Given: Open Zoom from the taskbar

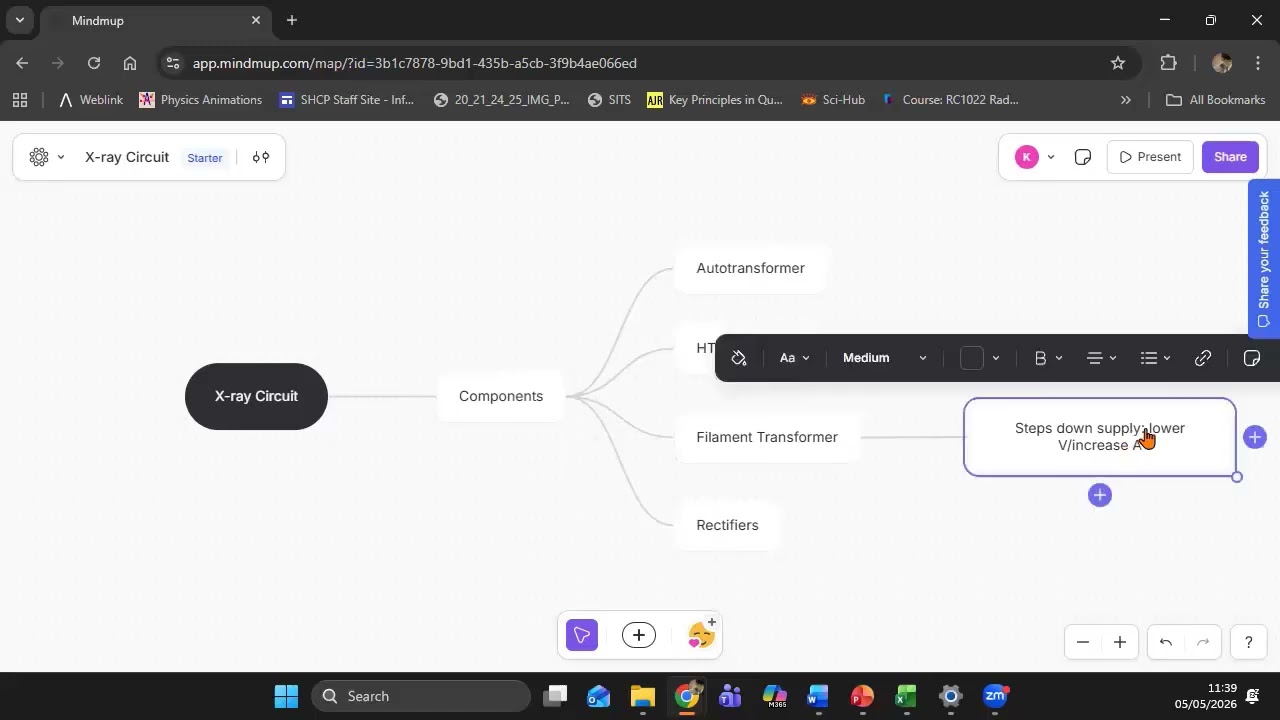Looking at the screenshot, I should tap(994, 696).
